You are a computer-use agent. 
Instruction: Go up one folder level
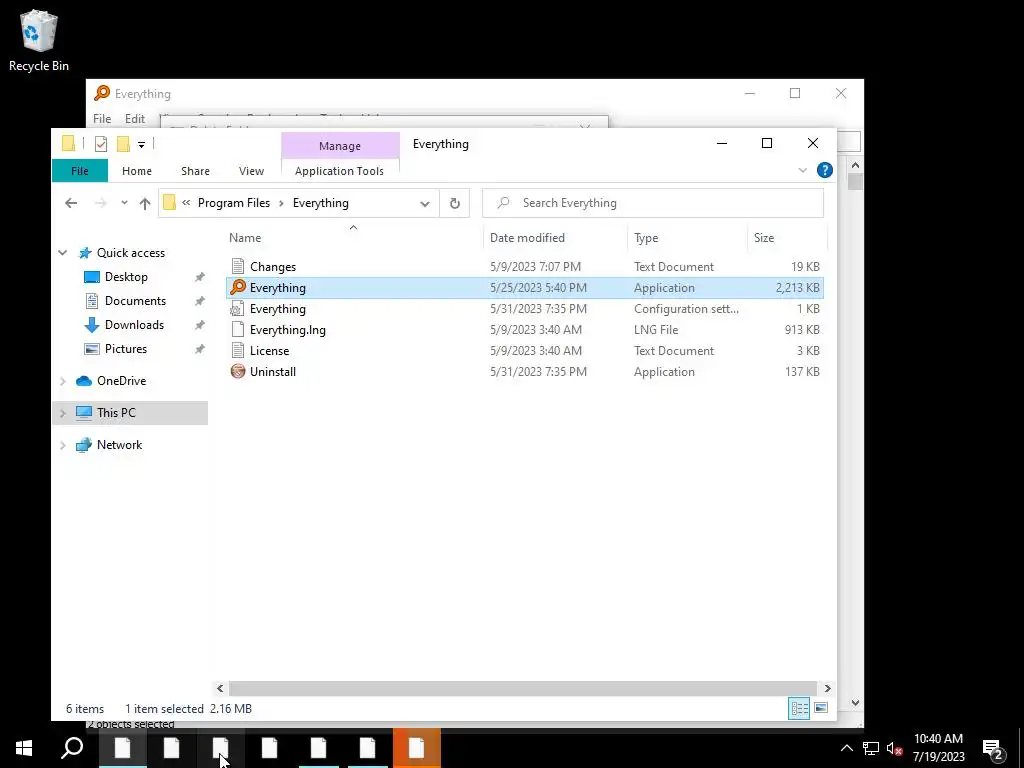click(145, 203)
